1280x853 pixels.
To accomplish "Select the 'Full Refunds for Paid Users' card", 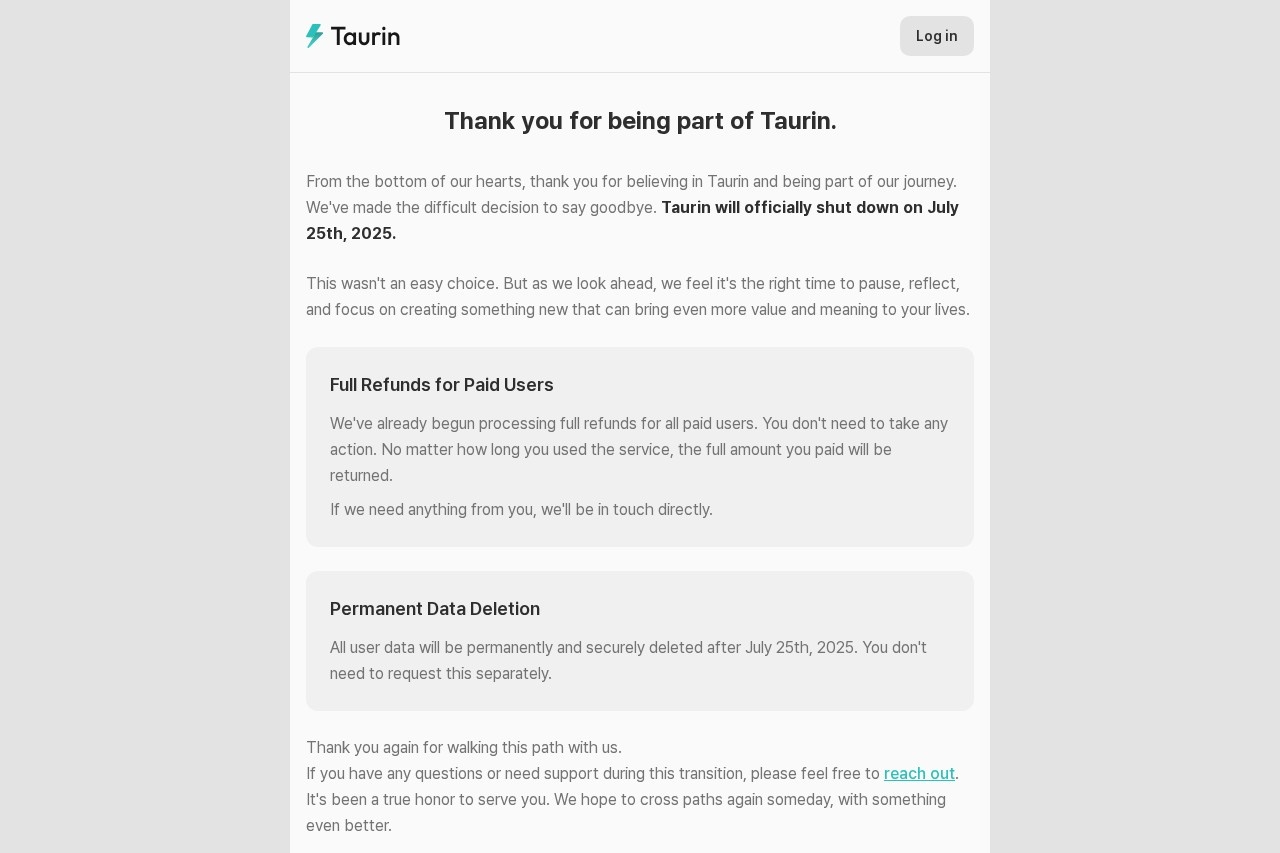I will click(x=640, y=447).
